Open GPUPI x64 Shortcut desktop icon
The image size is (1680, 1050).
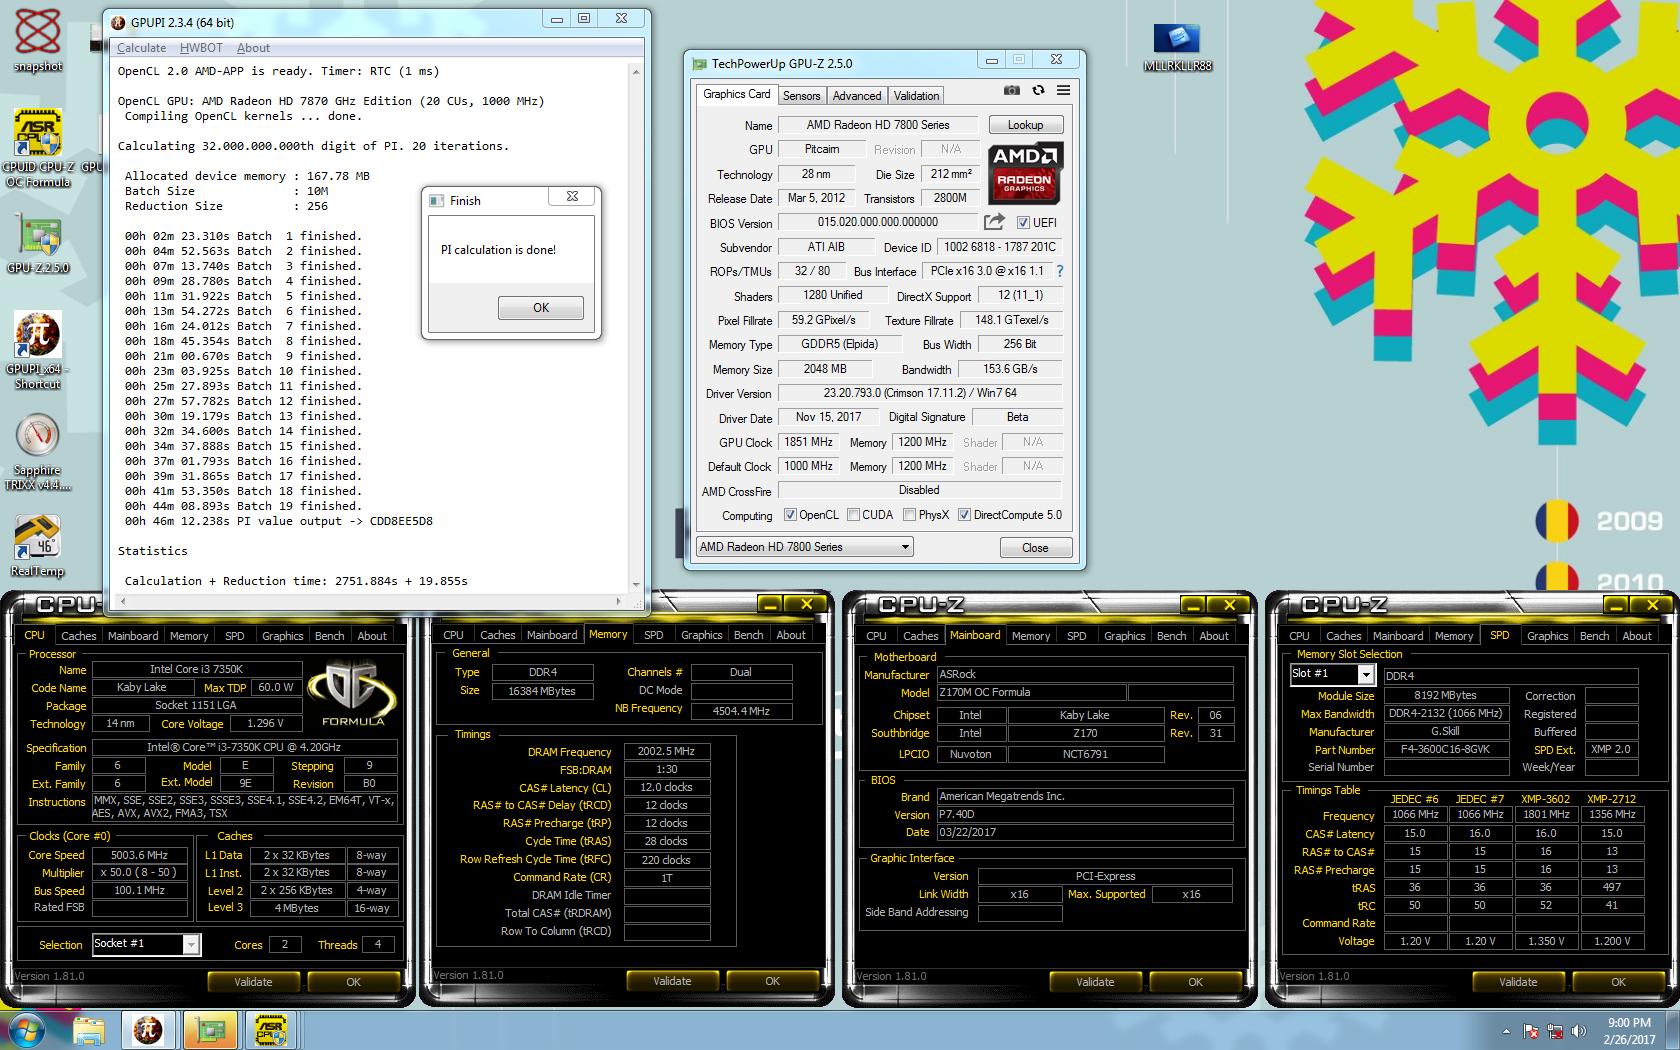pyautogui.click(x=38, y=349)
